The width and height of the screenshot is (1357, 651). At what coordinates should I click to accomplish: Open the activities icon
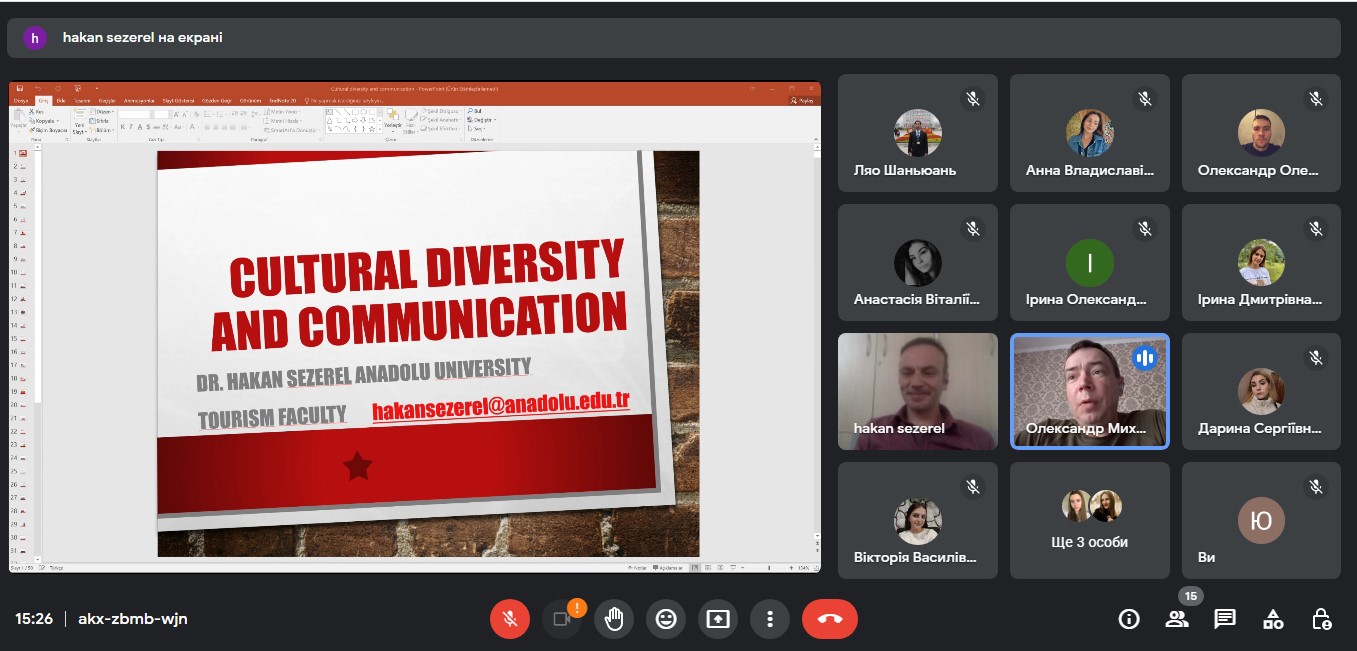[1273, 619]
